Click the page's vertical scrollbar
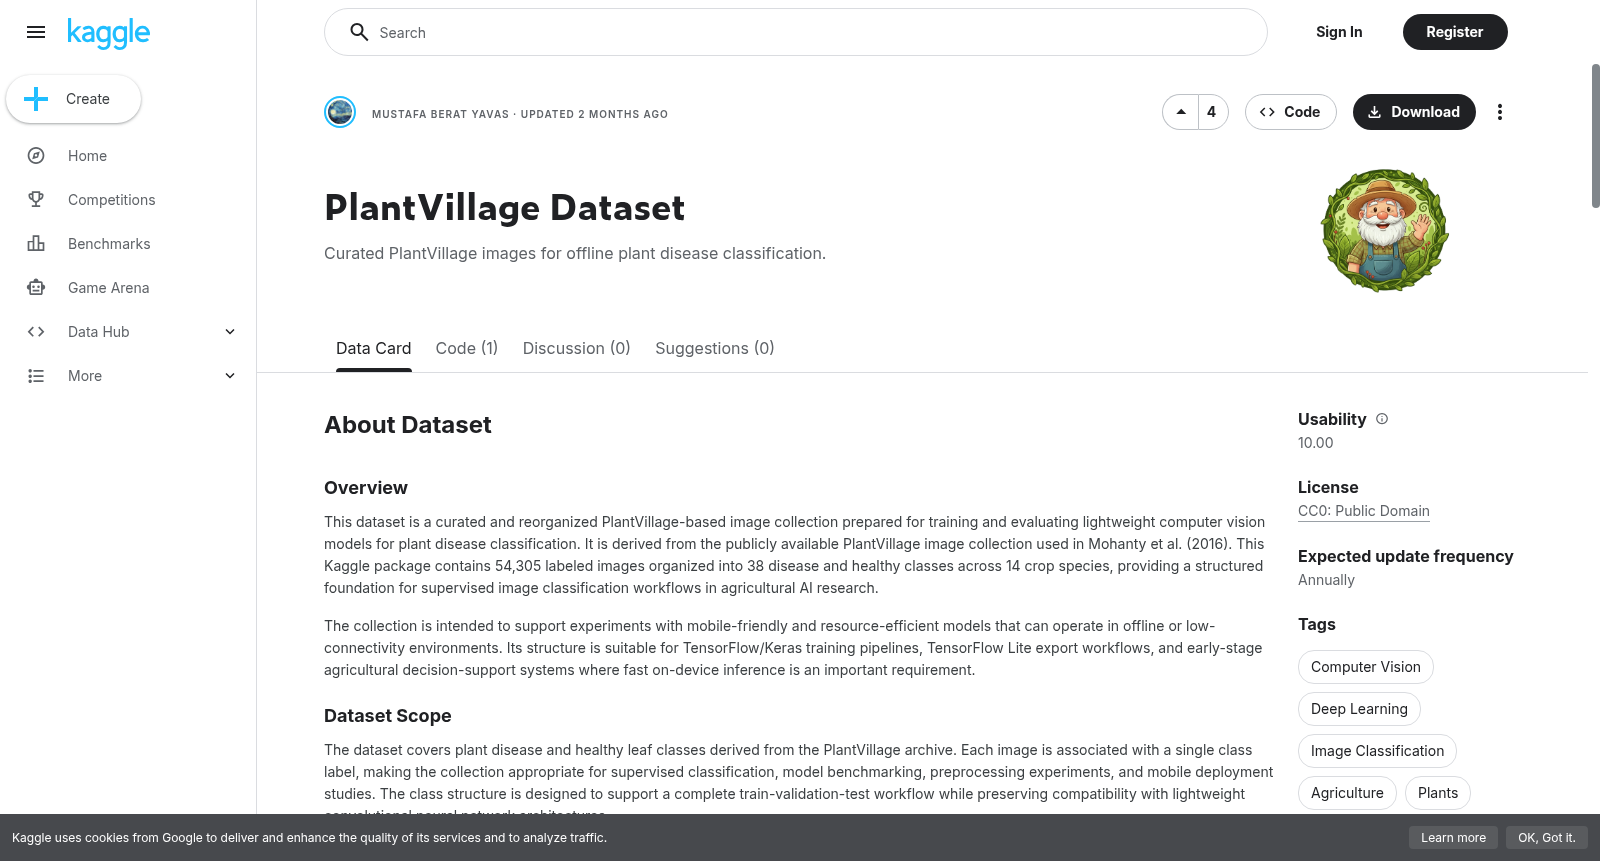1600x861 pixels. [x=1595, y=136]
